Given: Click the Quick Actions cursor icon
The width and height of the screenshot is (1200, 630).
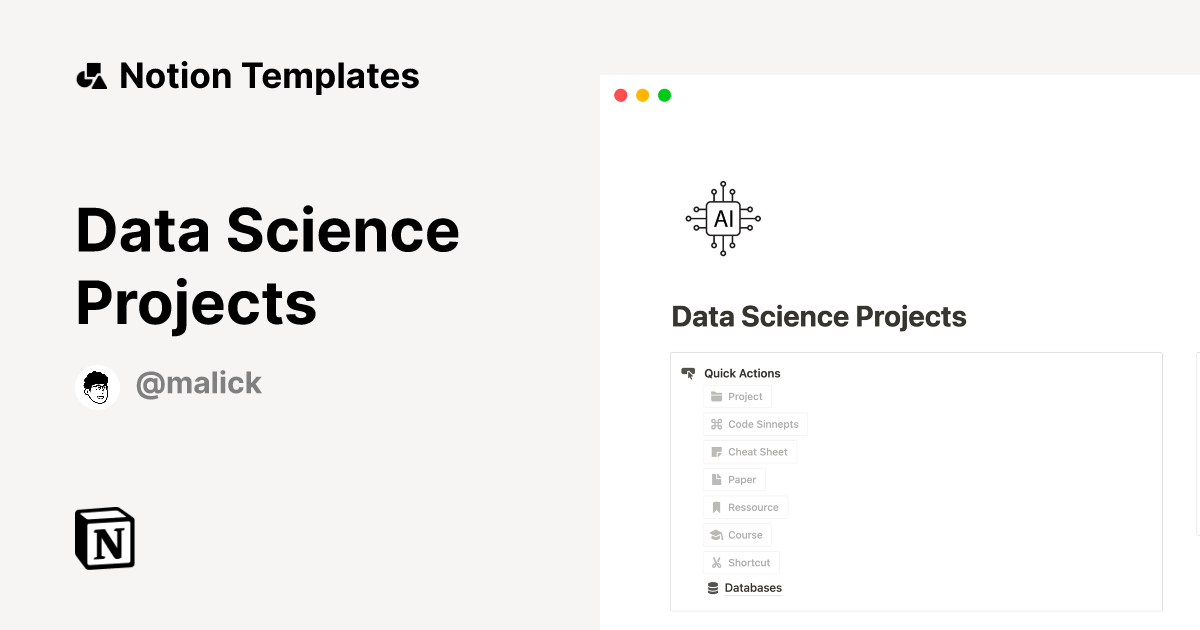Looking at the screenshot, I should pos(688,373).
